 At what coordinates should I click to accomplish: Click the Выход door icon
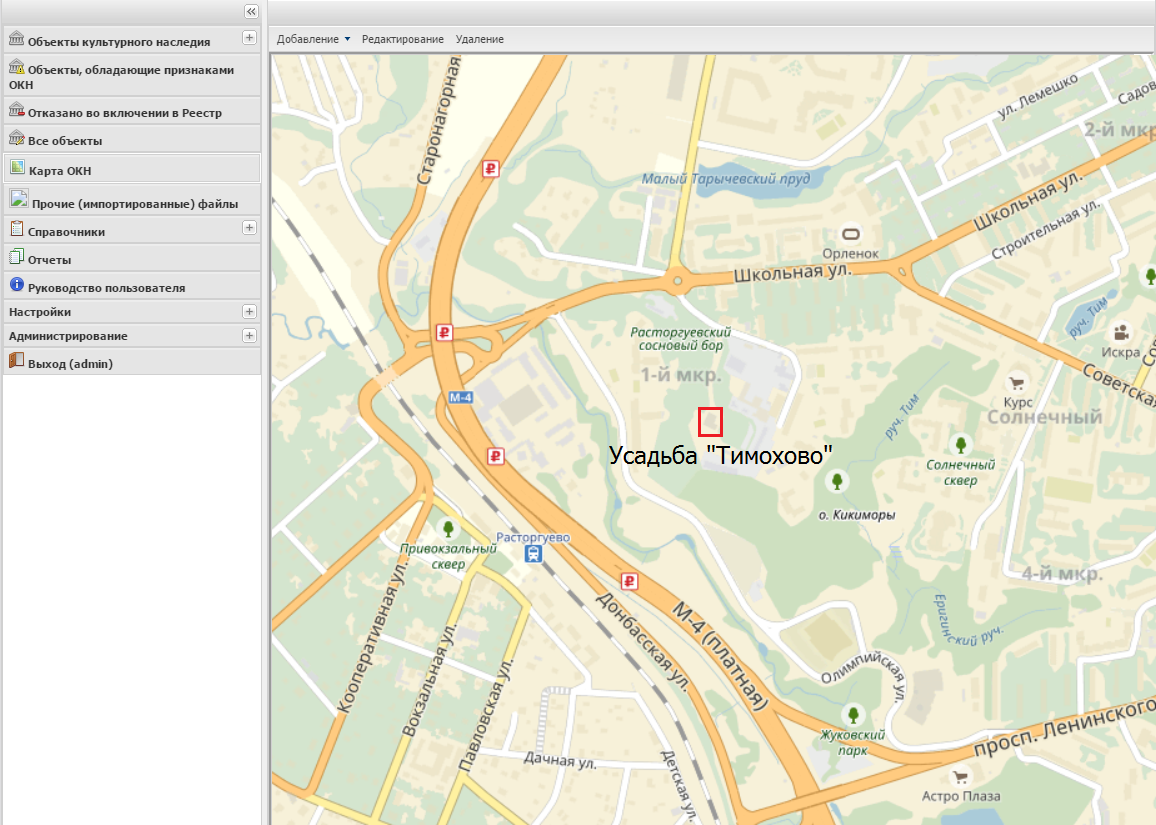[16, 362]
